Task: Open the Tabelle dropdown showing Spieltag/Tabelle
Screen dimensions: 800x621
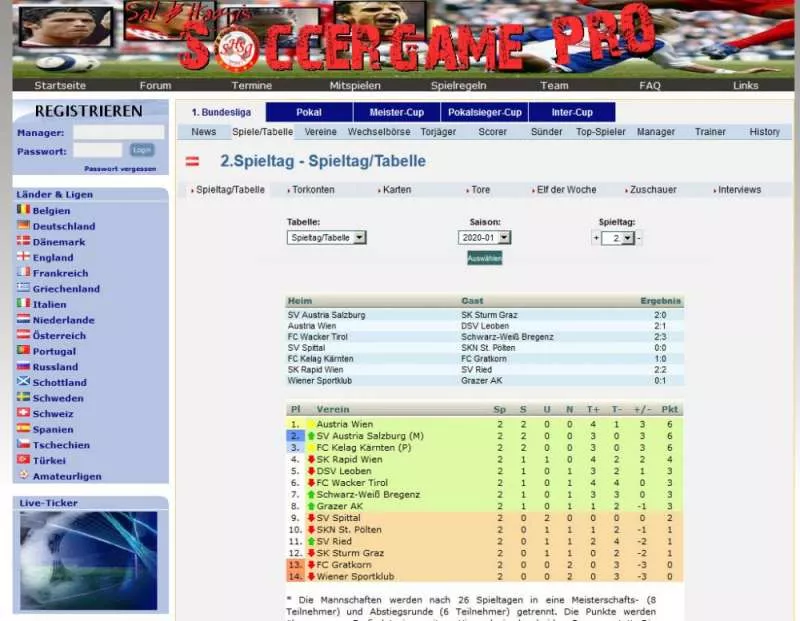Action: tap(325, 238)
